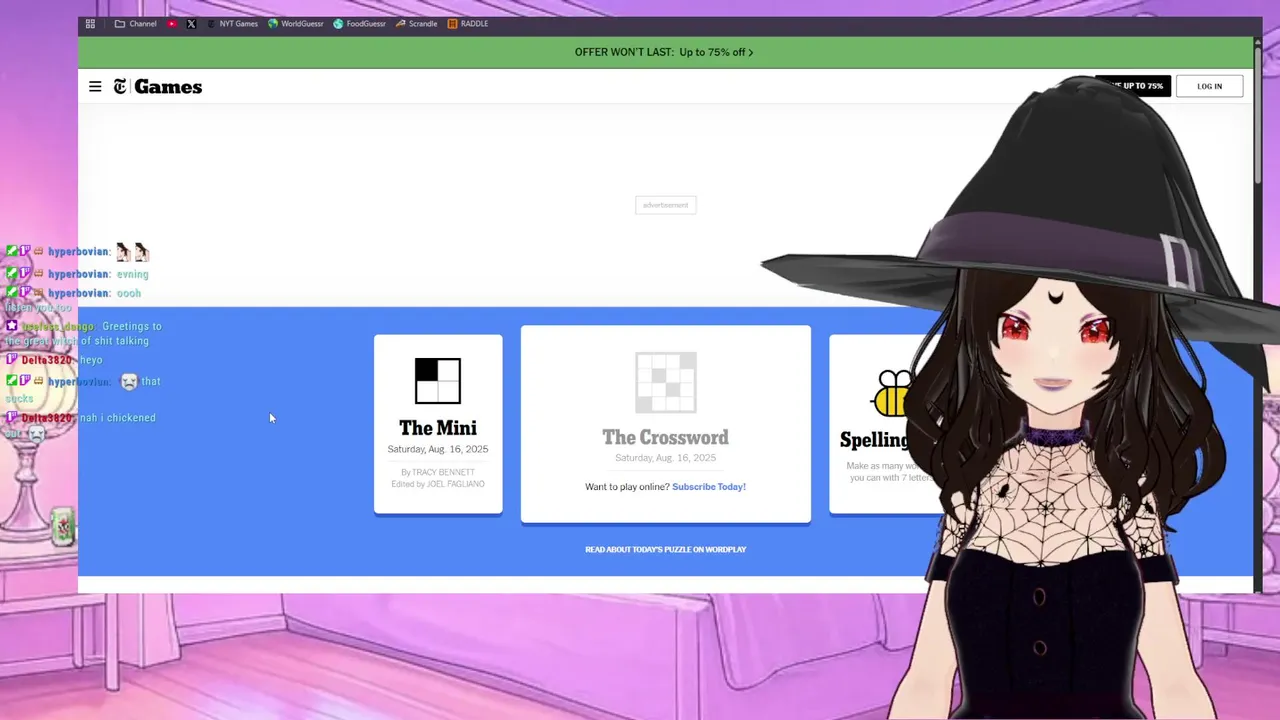Viewport: 1280px width, 720px height.
Task: Click the 'Save up to 75%' button
Action: pos(1133,86)
